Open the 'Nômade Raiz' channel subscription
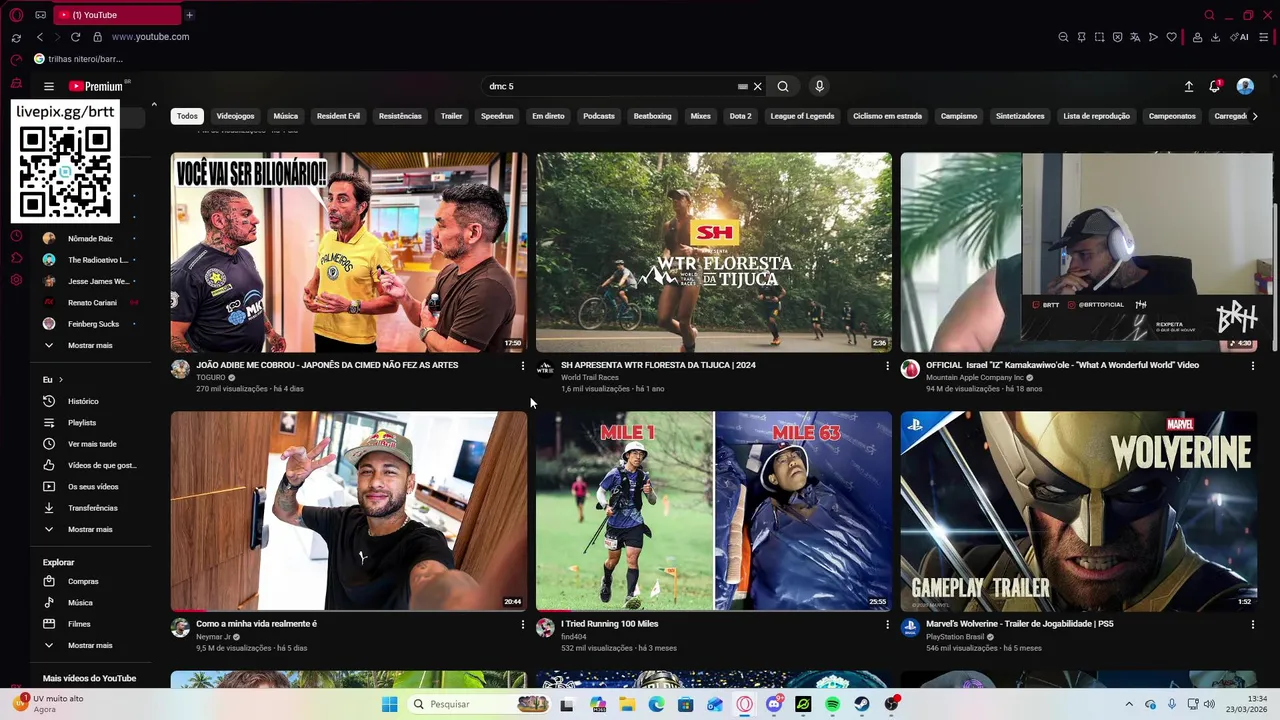 pyautogui.click(x=90, y=239)
